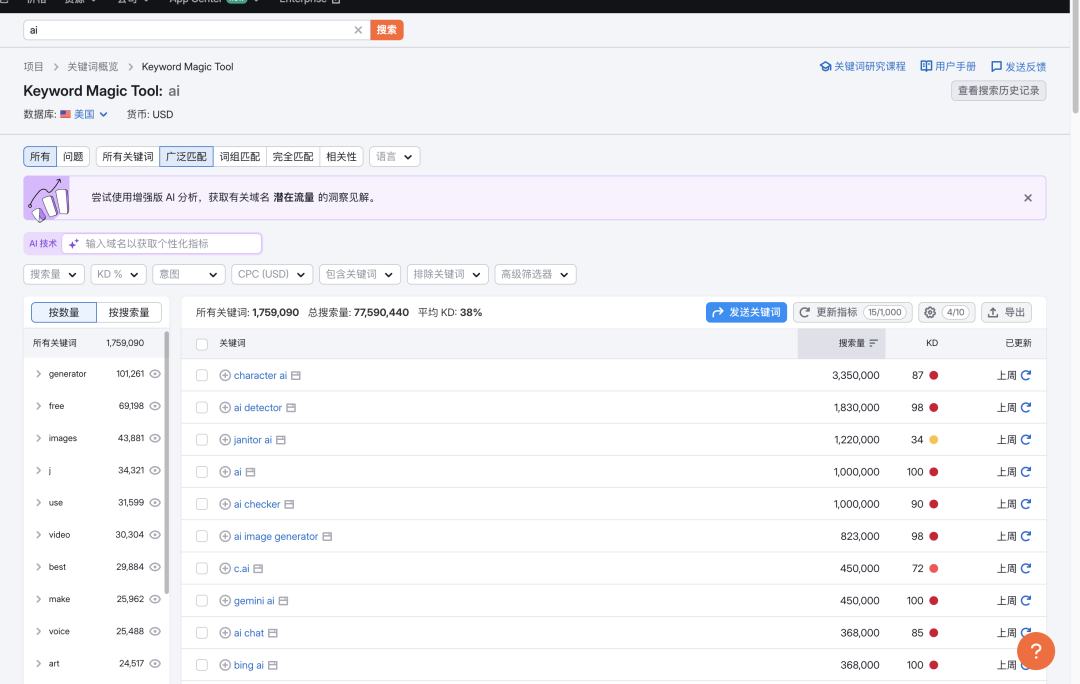The width and height of the screenshot is (1080, 684).
Task: Tick the checkbox for ai checker row
Action: click(x=202, y=504)
